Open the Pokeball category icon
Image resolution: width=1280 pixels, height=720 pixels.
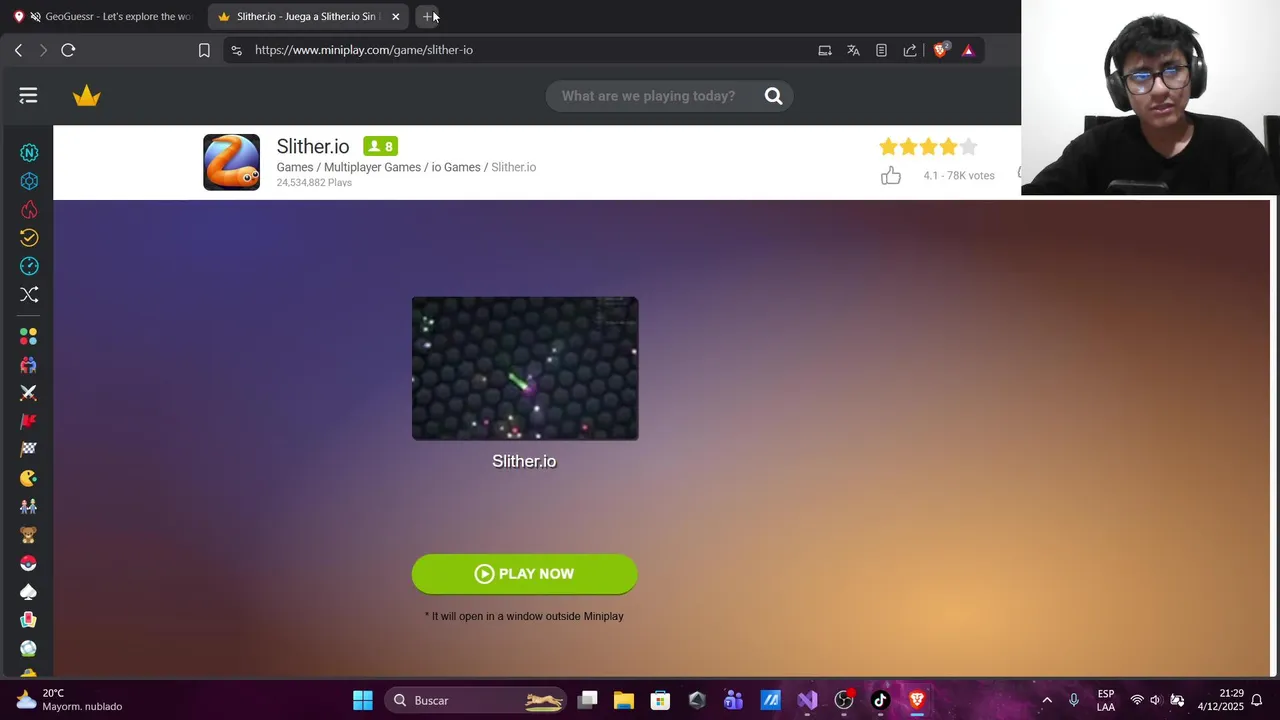28,563
